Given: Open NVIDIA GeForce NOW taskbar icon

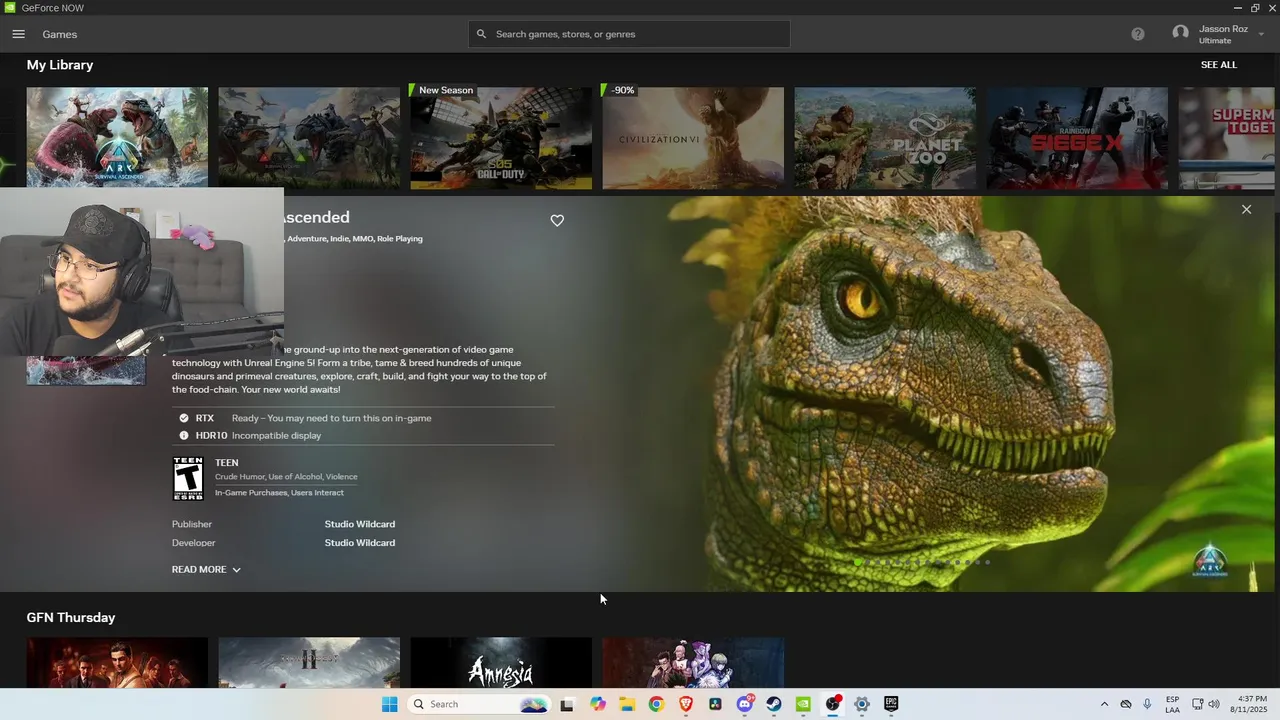Looking at the screenshot, I should (803, 704).
